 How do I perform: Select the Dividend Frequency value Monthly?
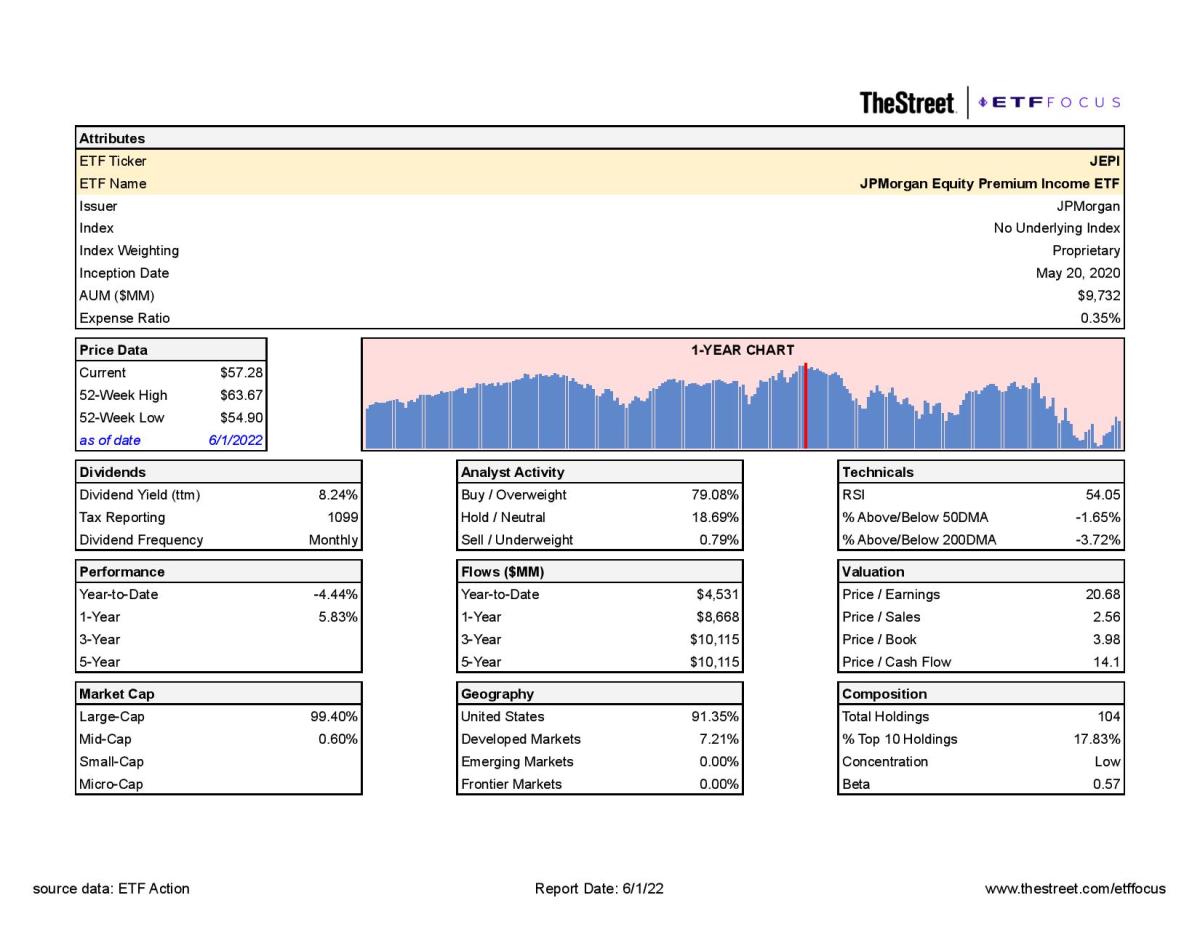coord(334,540)
